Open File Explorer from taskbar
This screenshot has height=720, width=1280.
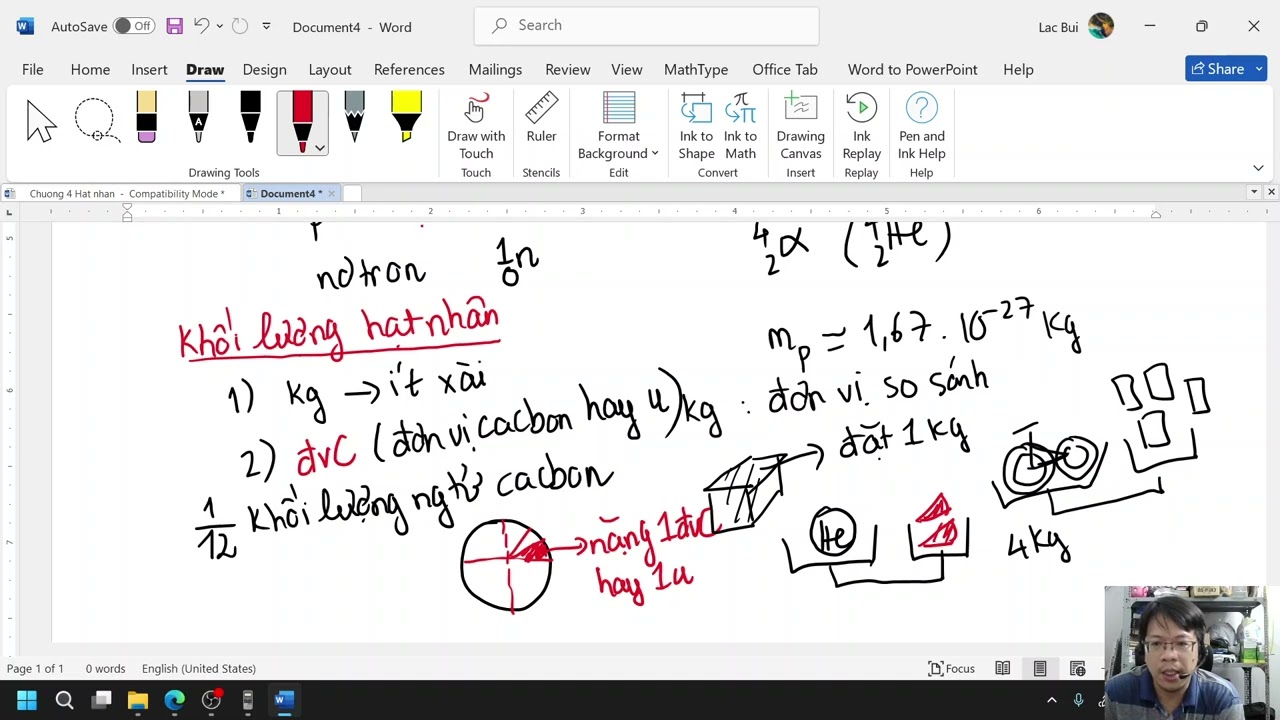138,700
